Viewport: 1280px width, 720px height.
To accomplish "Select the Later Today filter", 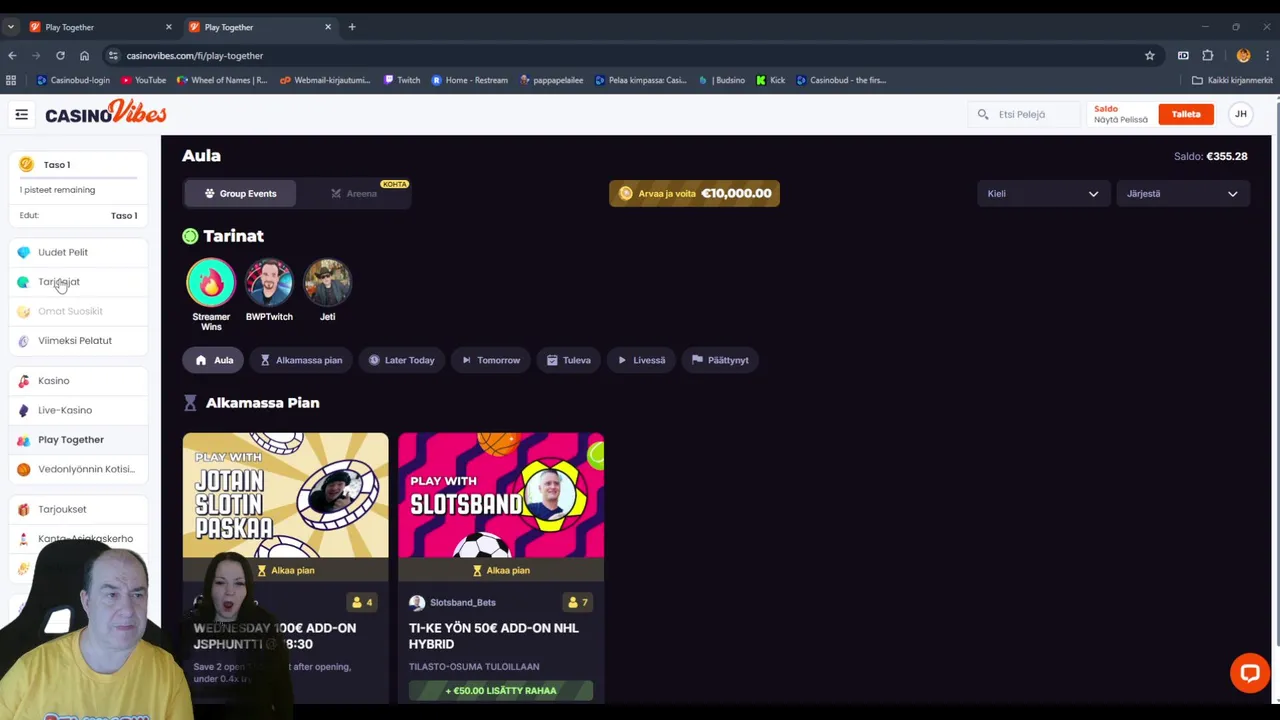I will (x=401, y=360).
